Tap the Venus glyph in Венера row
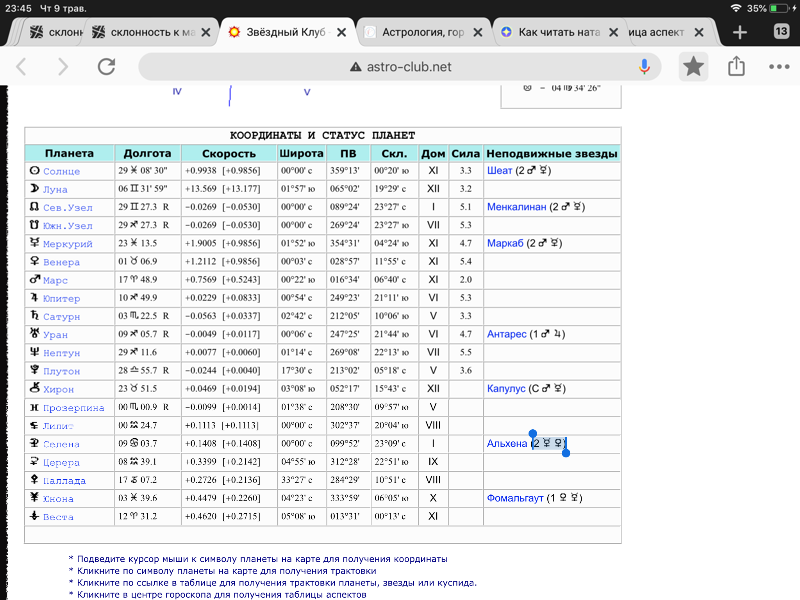The height and width of the screenshot is (600, 800). 34,261
